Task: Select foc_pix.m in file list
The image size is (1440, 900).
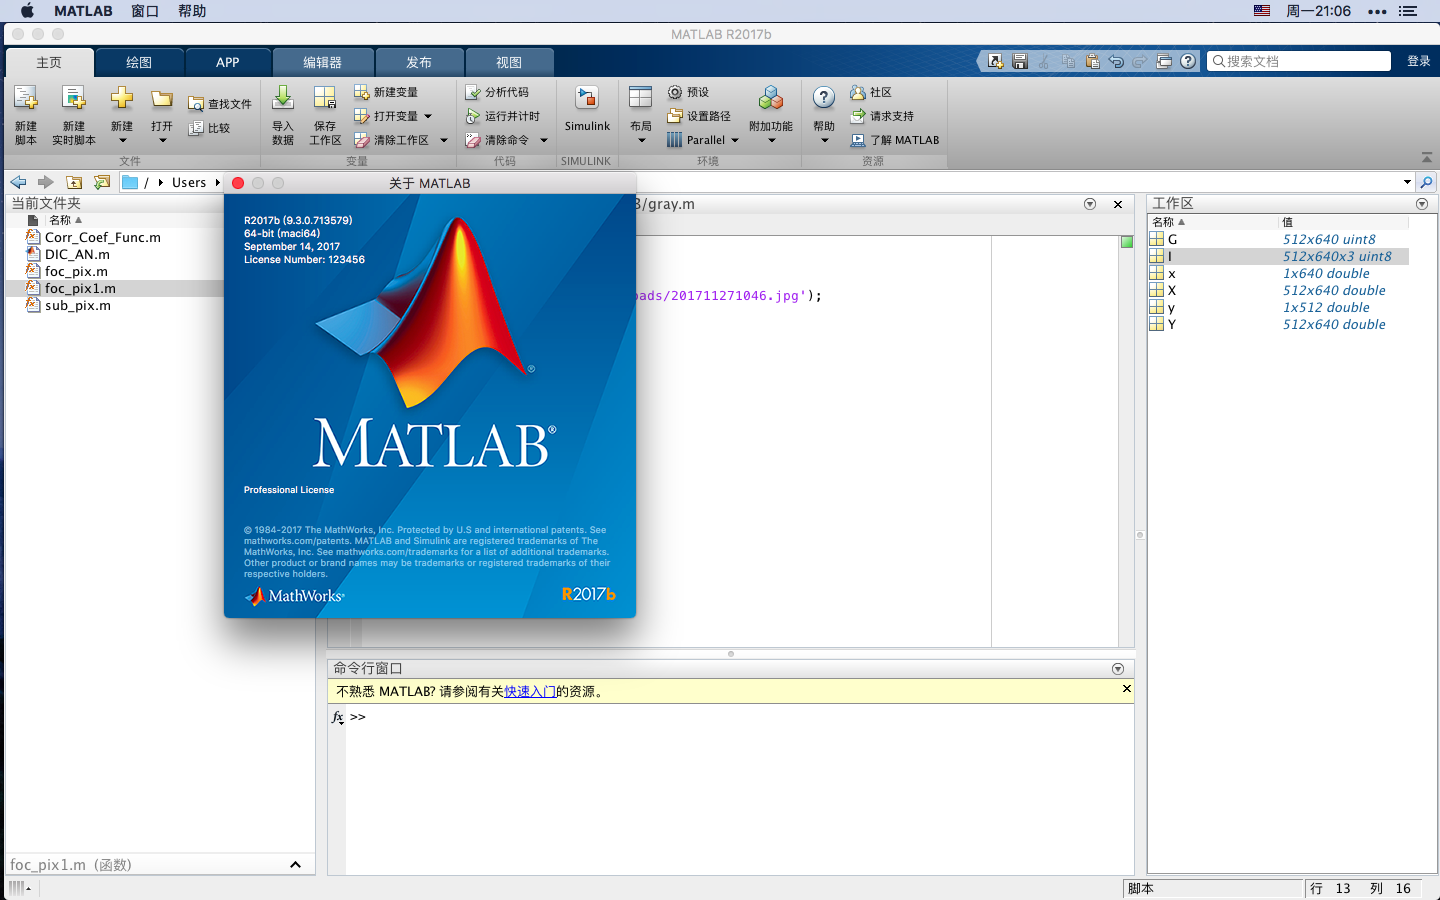Action: coord(76,271)
